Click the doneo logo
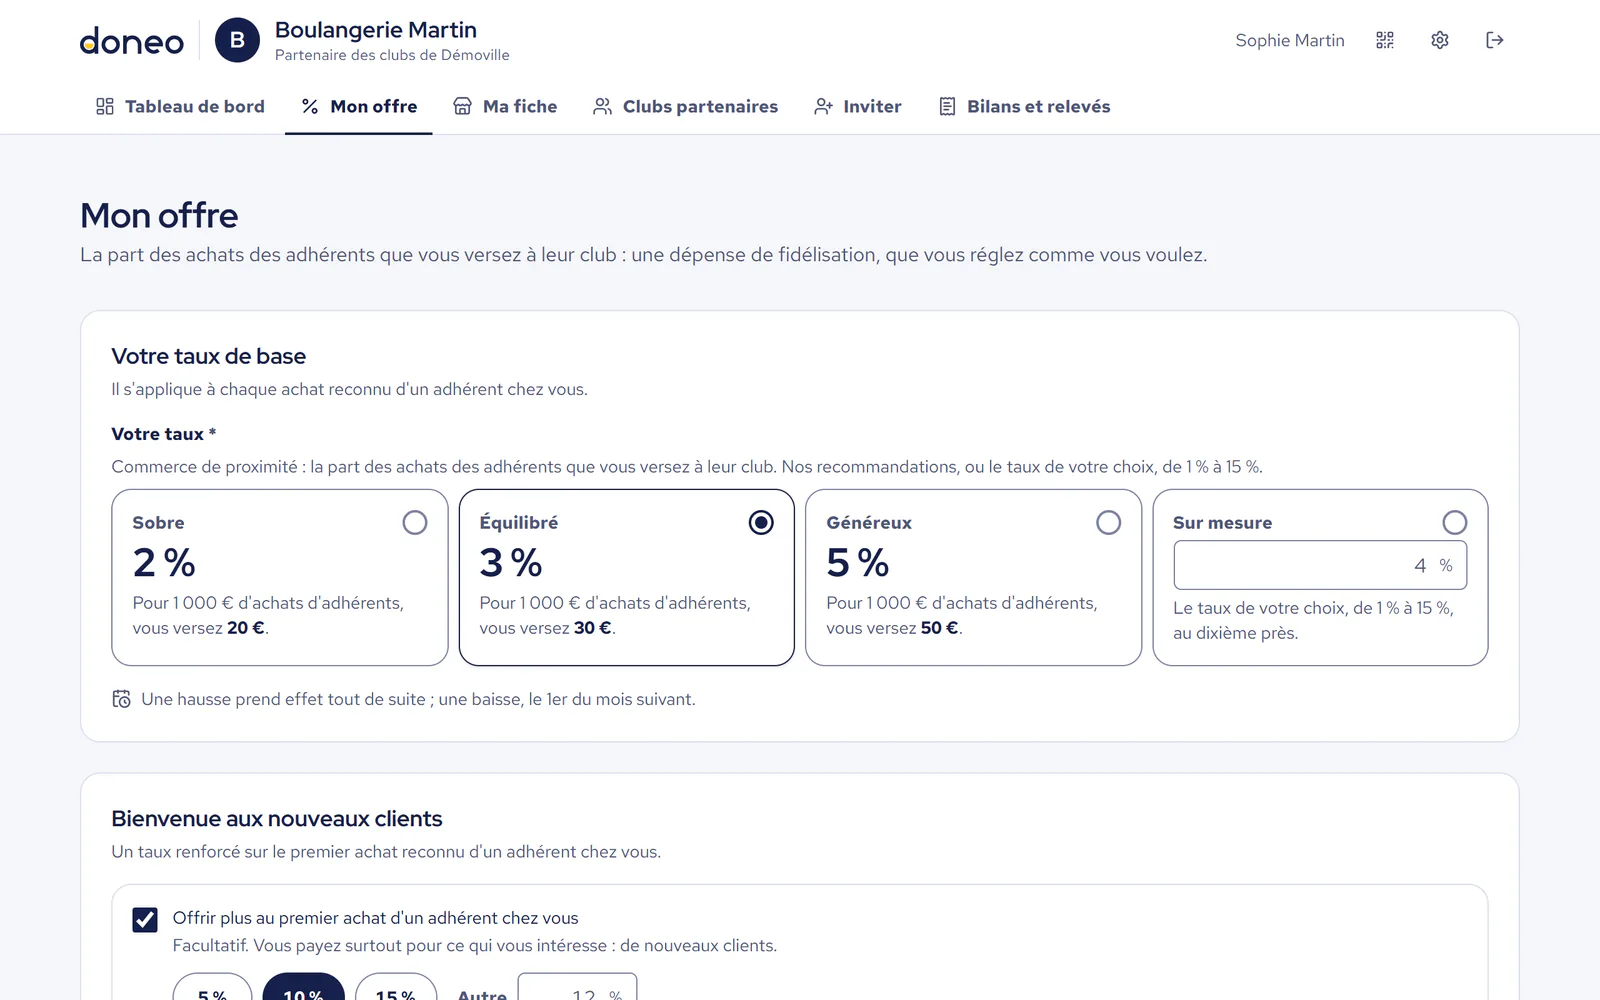This screenshot has height=1000, width=1600. click(x=132, y=41)
